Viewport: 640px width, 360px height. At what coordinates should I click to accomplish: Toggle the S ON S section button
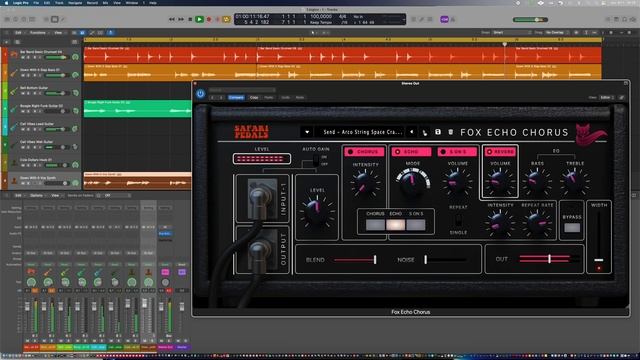click(457, 152)
